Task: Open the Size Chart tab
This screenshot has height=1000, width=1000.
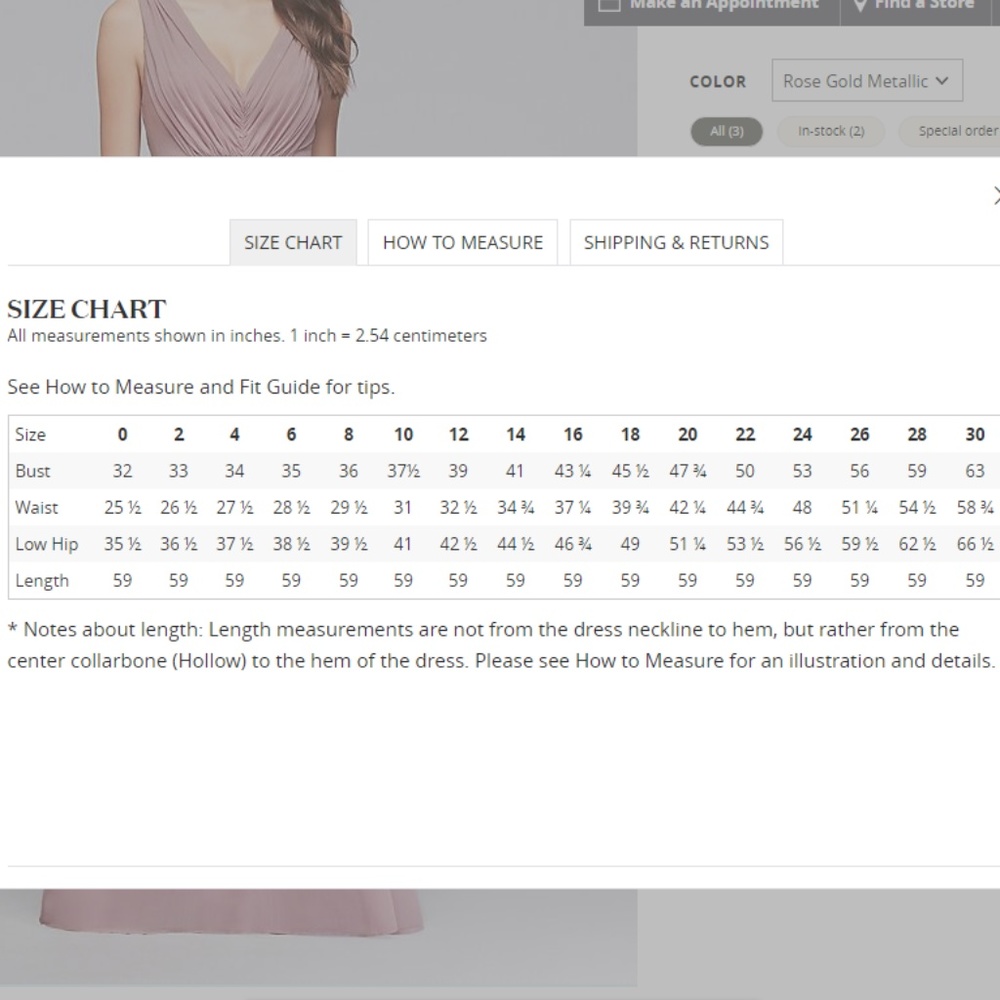Action: pos(293,242)
